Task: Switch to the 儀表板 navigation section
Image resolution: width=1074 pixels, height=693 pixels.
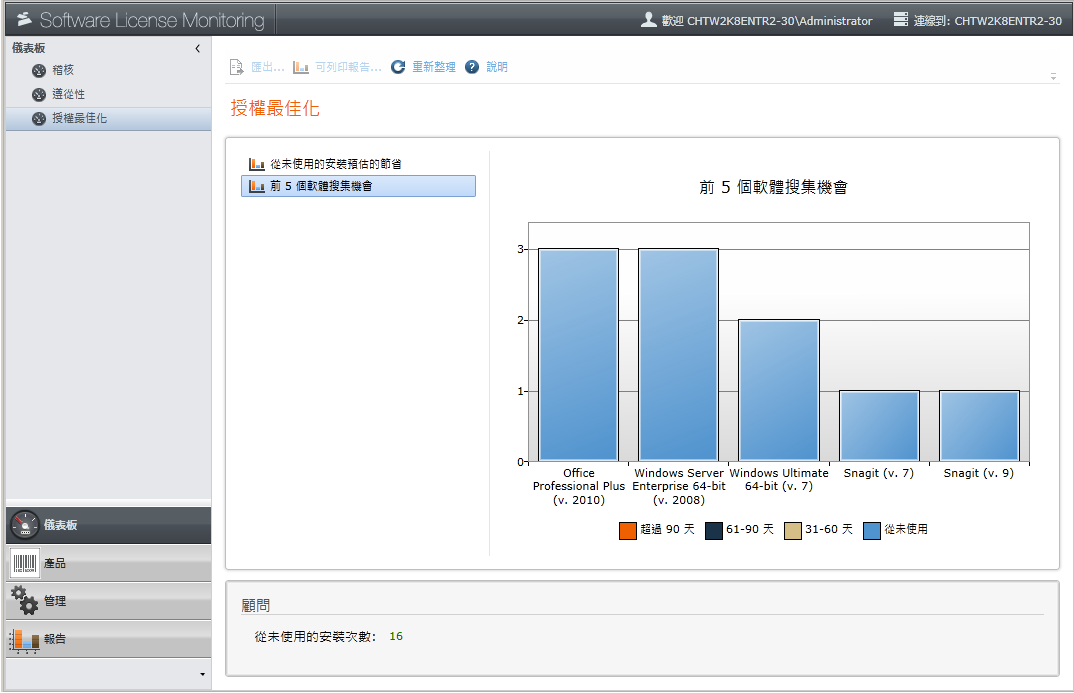Action: pyautogui.click(x=108, y=525)
